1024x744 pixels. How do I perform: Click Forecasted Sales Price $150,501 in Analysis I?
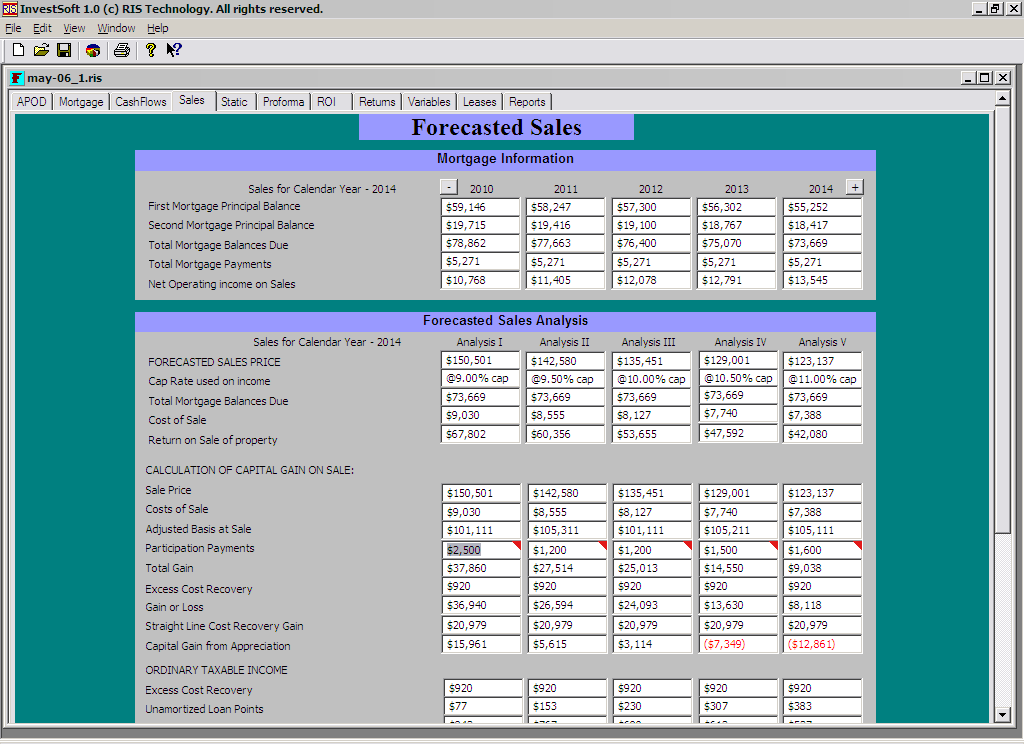coord(480,361)
